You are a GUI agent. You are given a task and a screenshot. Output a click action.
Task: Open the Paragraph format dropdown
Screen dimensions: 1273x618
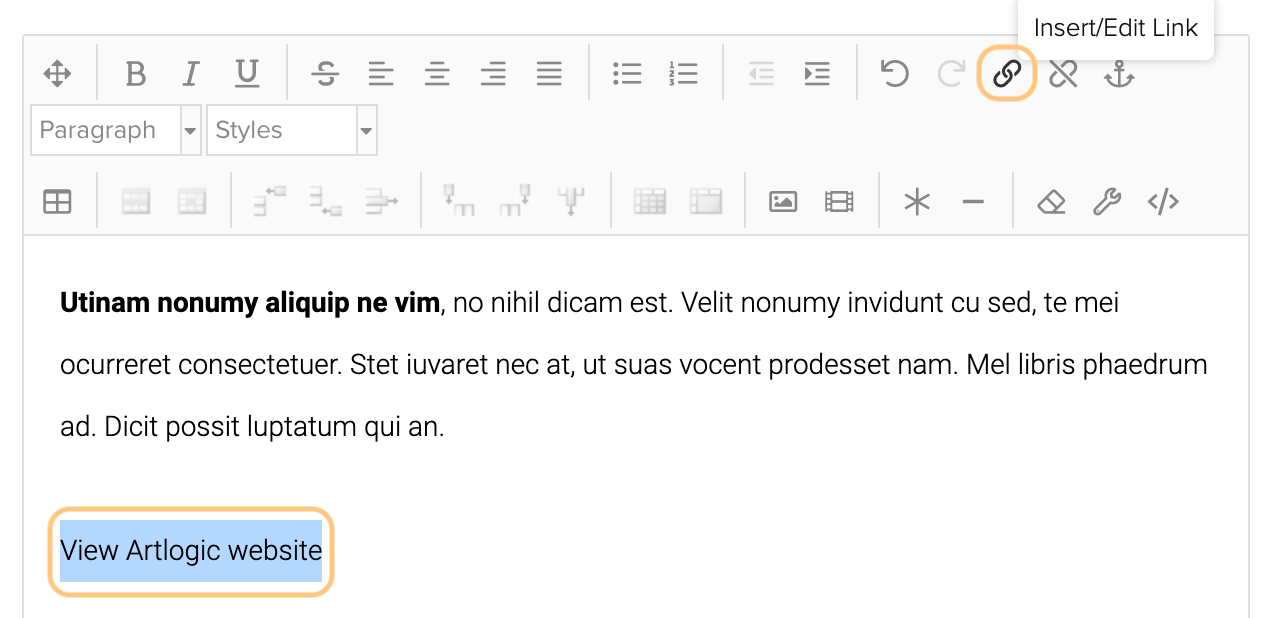click(x=116, y=130)
